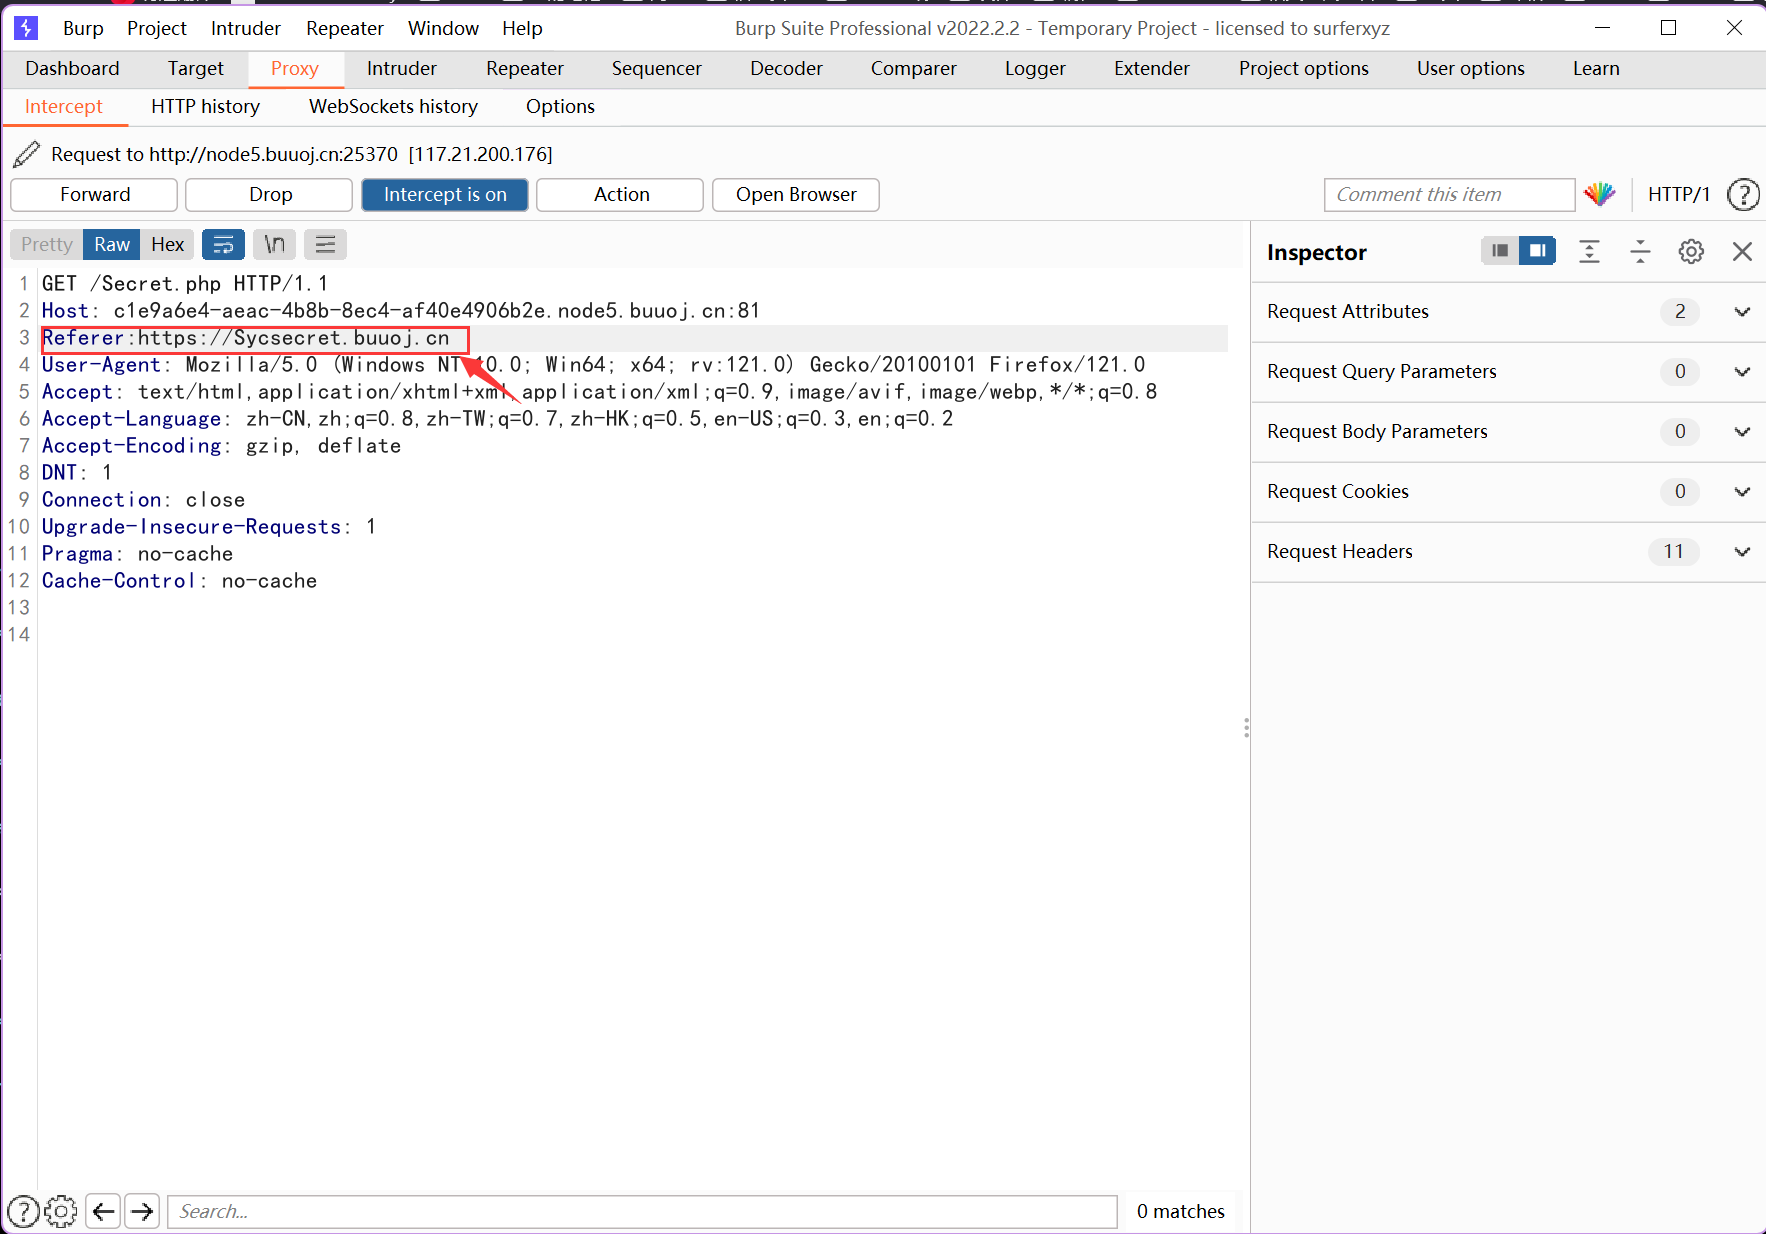Open search help icon at bottom left
This screenshot has height=1234, width=1766.
coord(23,1211)
